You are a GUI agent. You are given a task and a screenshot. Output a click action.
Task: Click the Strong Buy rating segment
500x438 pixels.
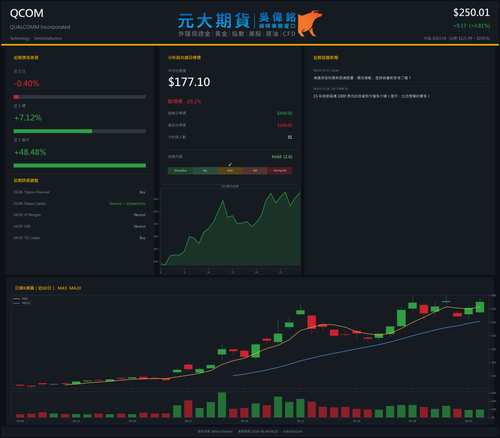coord(180,171)
